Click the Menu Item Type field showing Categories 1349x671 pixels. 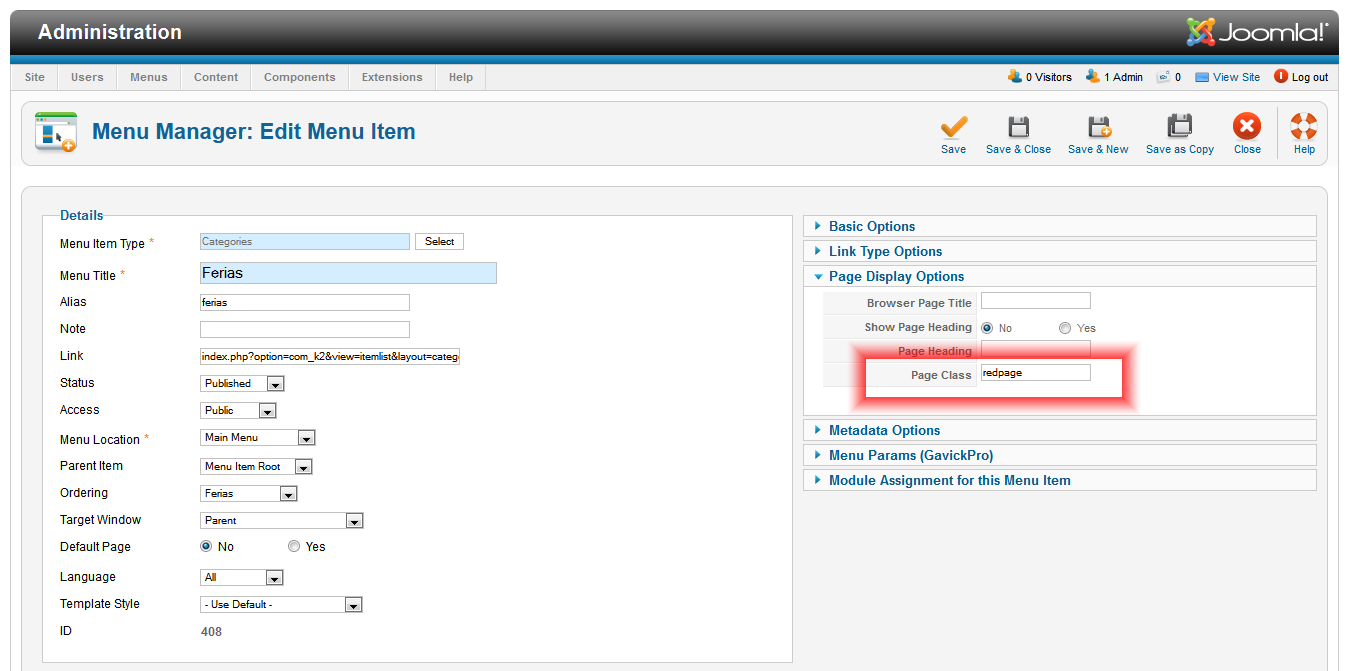[305, 242]
